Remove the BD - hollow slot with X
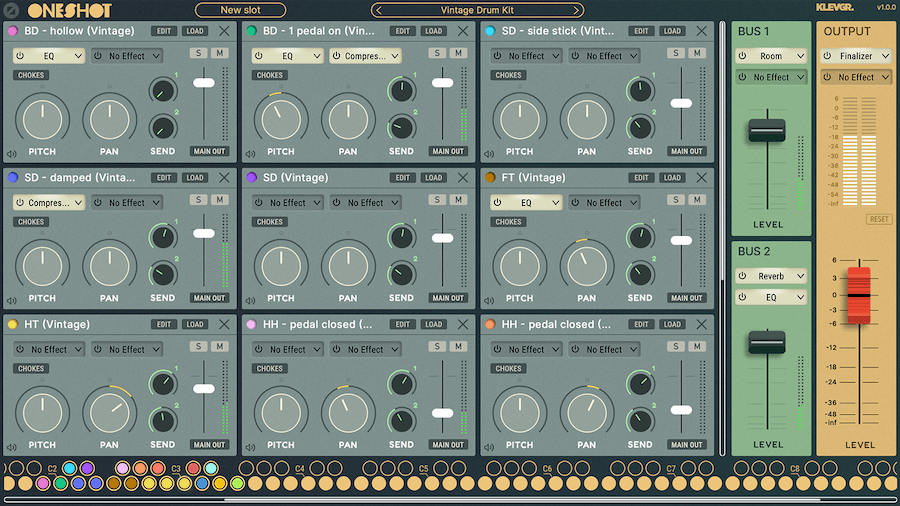This screenshot has height=506, width=900. (x=224, y=31)
